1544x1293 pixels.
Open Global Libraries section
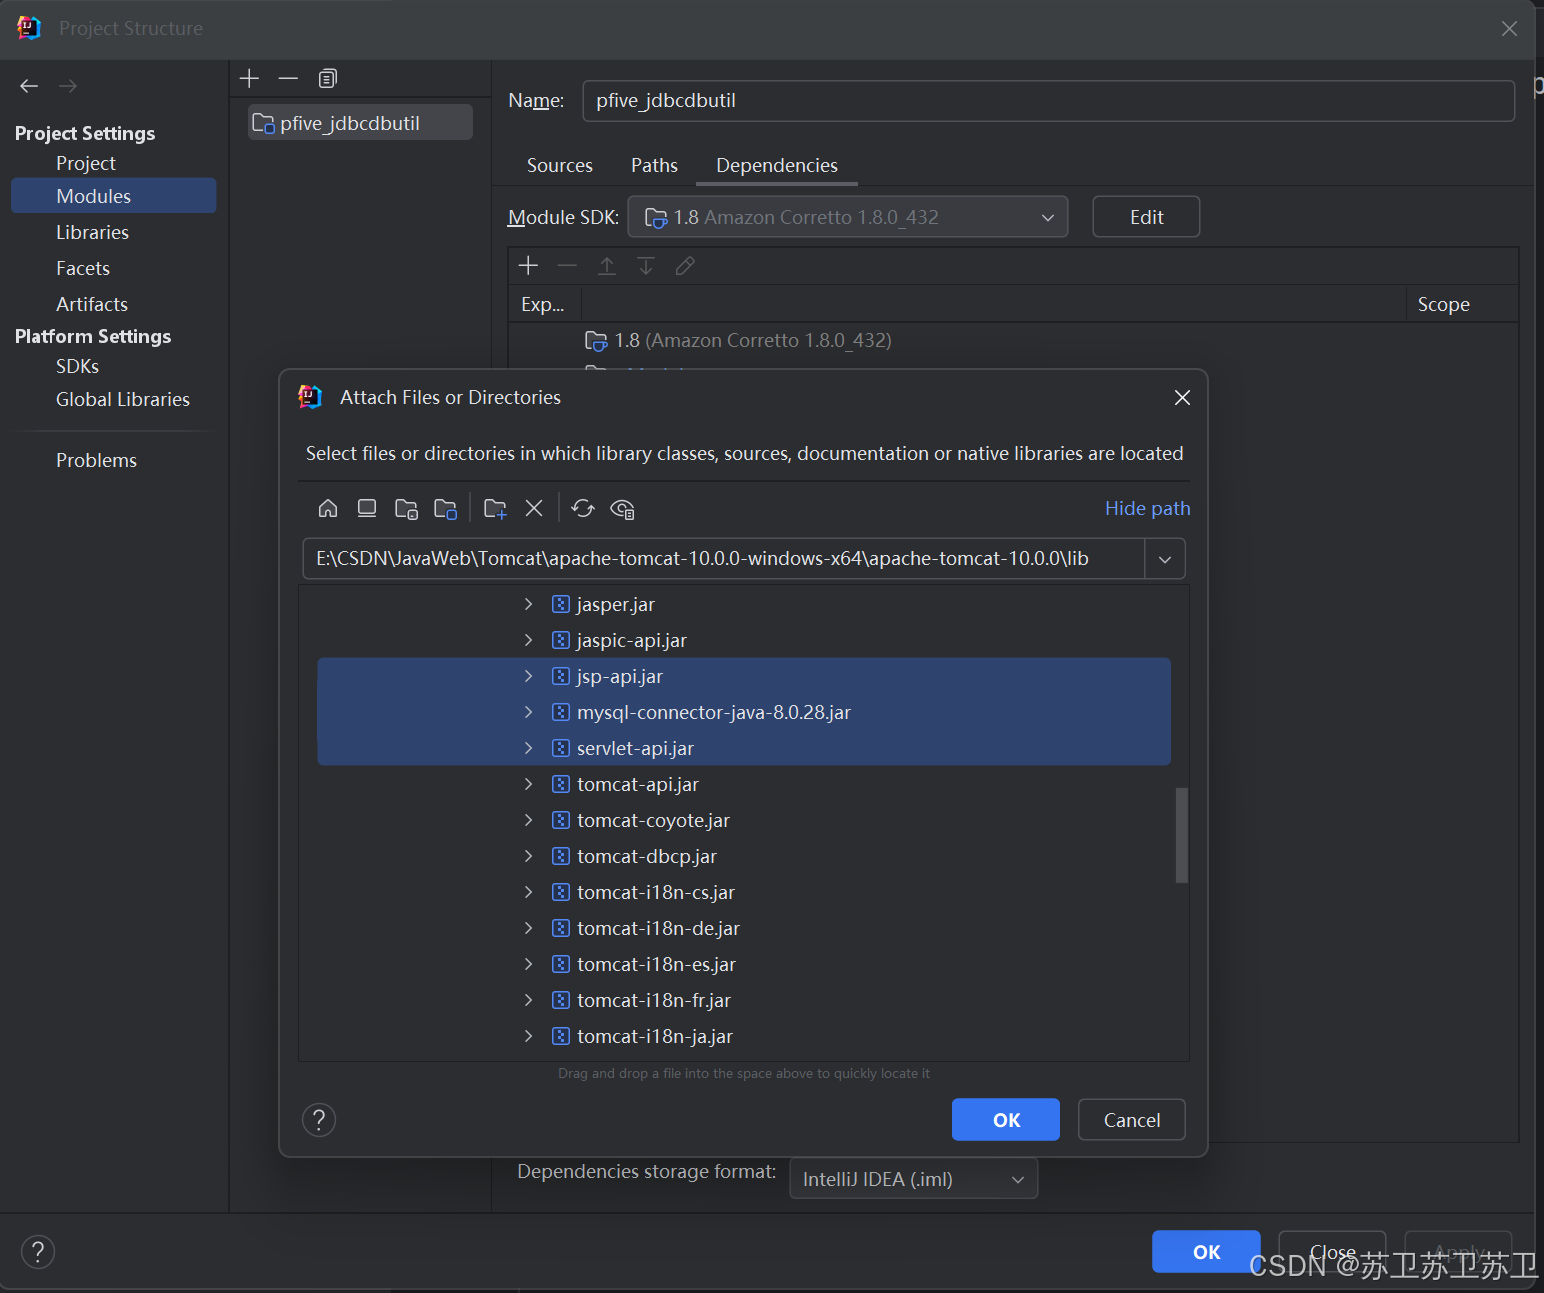tap(123, 399)
